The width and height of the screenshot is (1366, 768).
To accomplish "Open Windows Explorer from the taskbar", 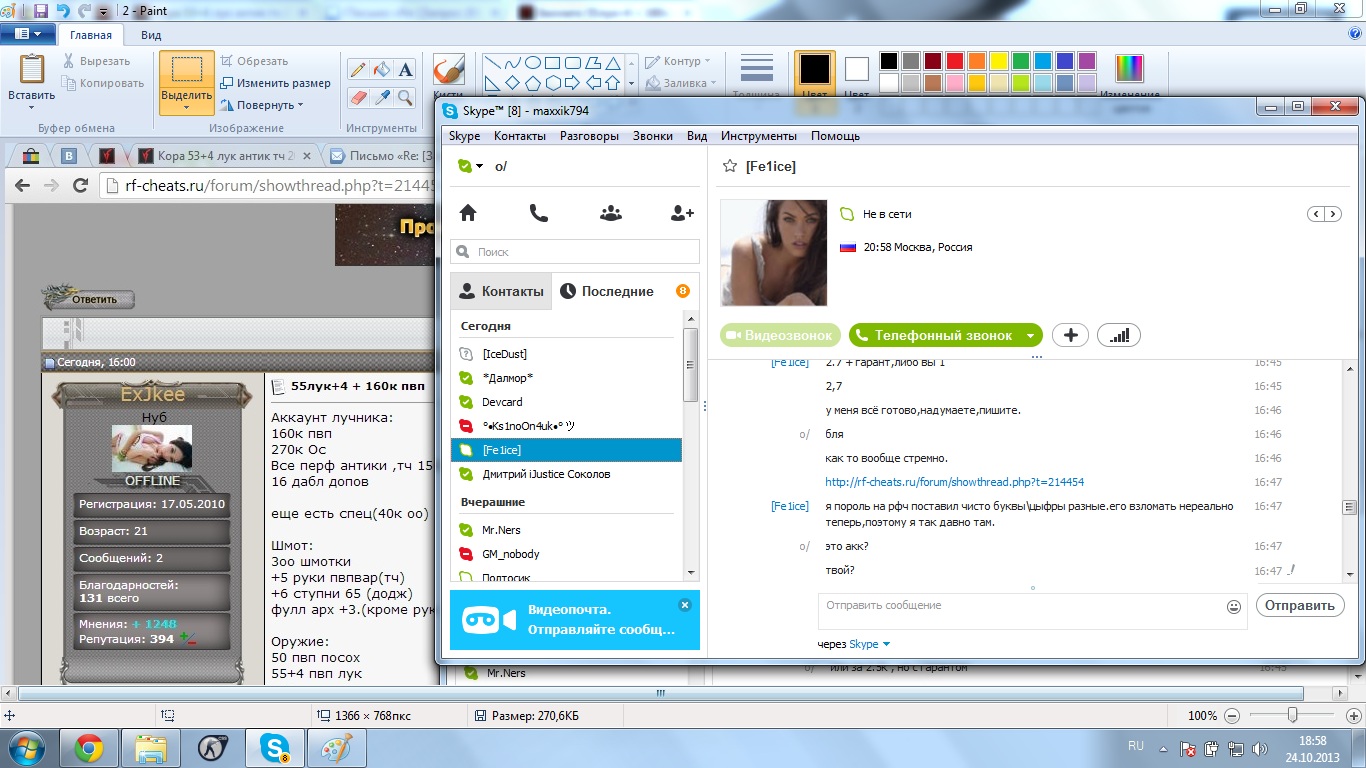I will click(150, 748).
